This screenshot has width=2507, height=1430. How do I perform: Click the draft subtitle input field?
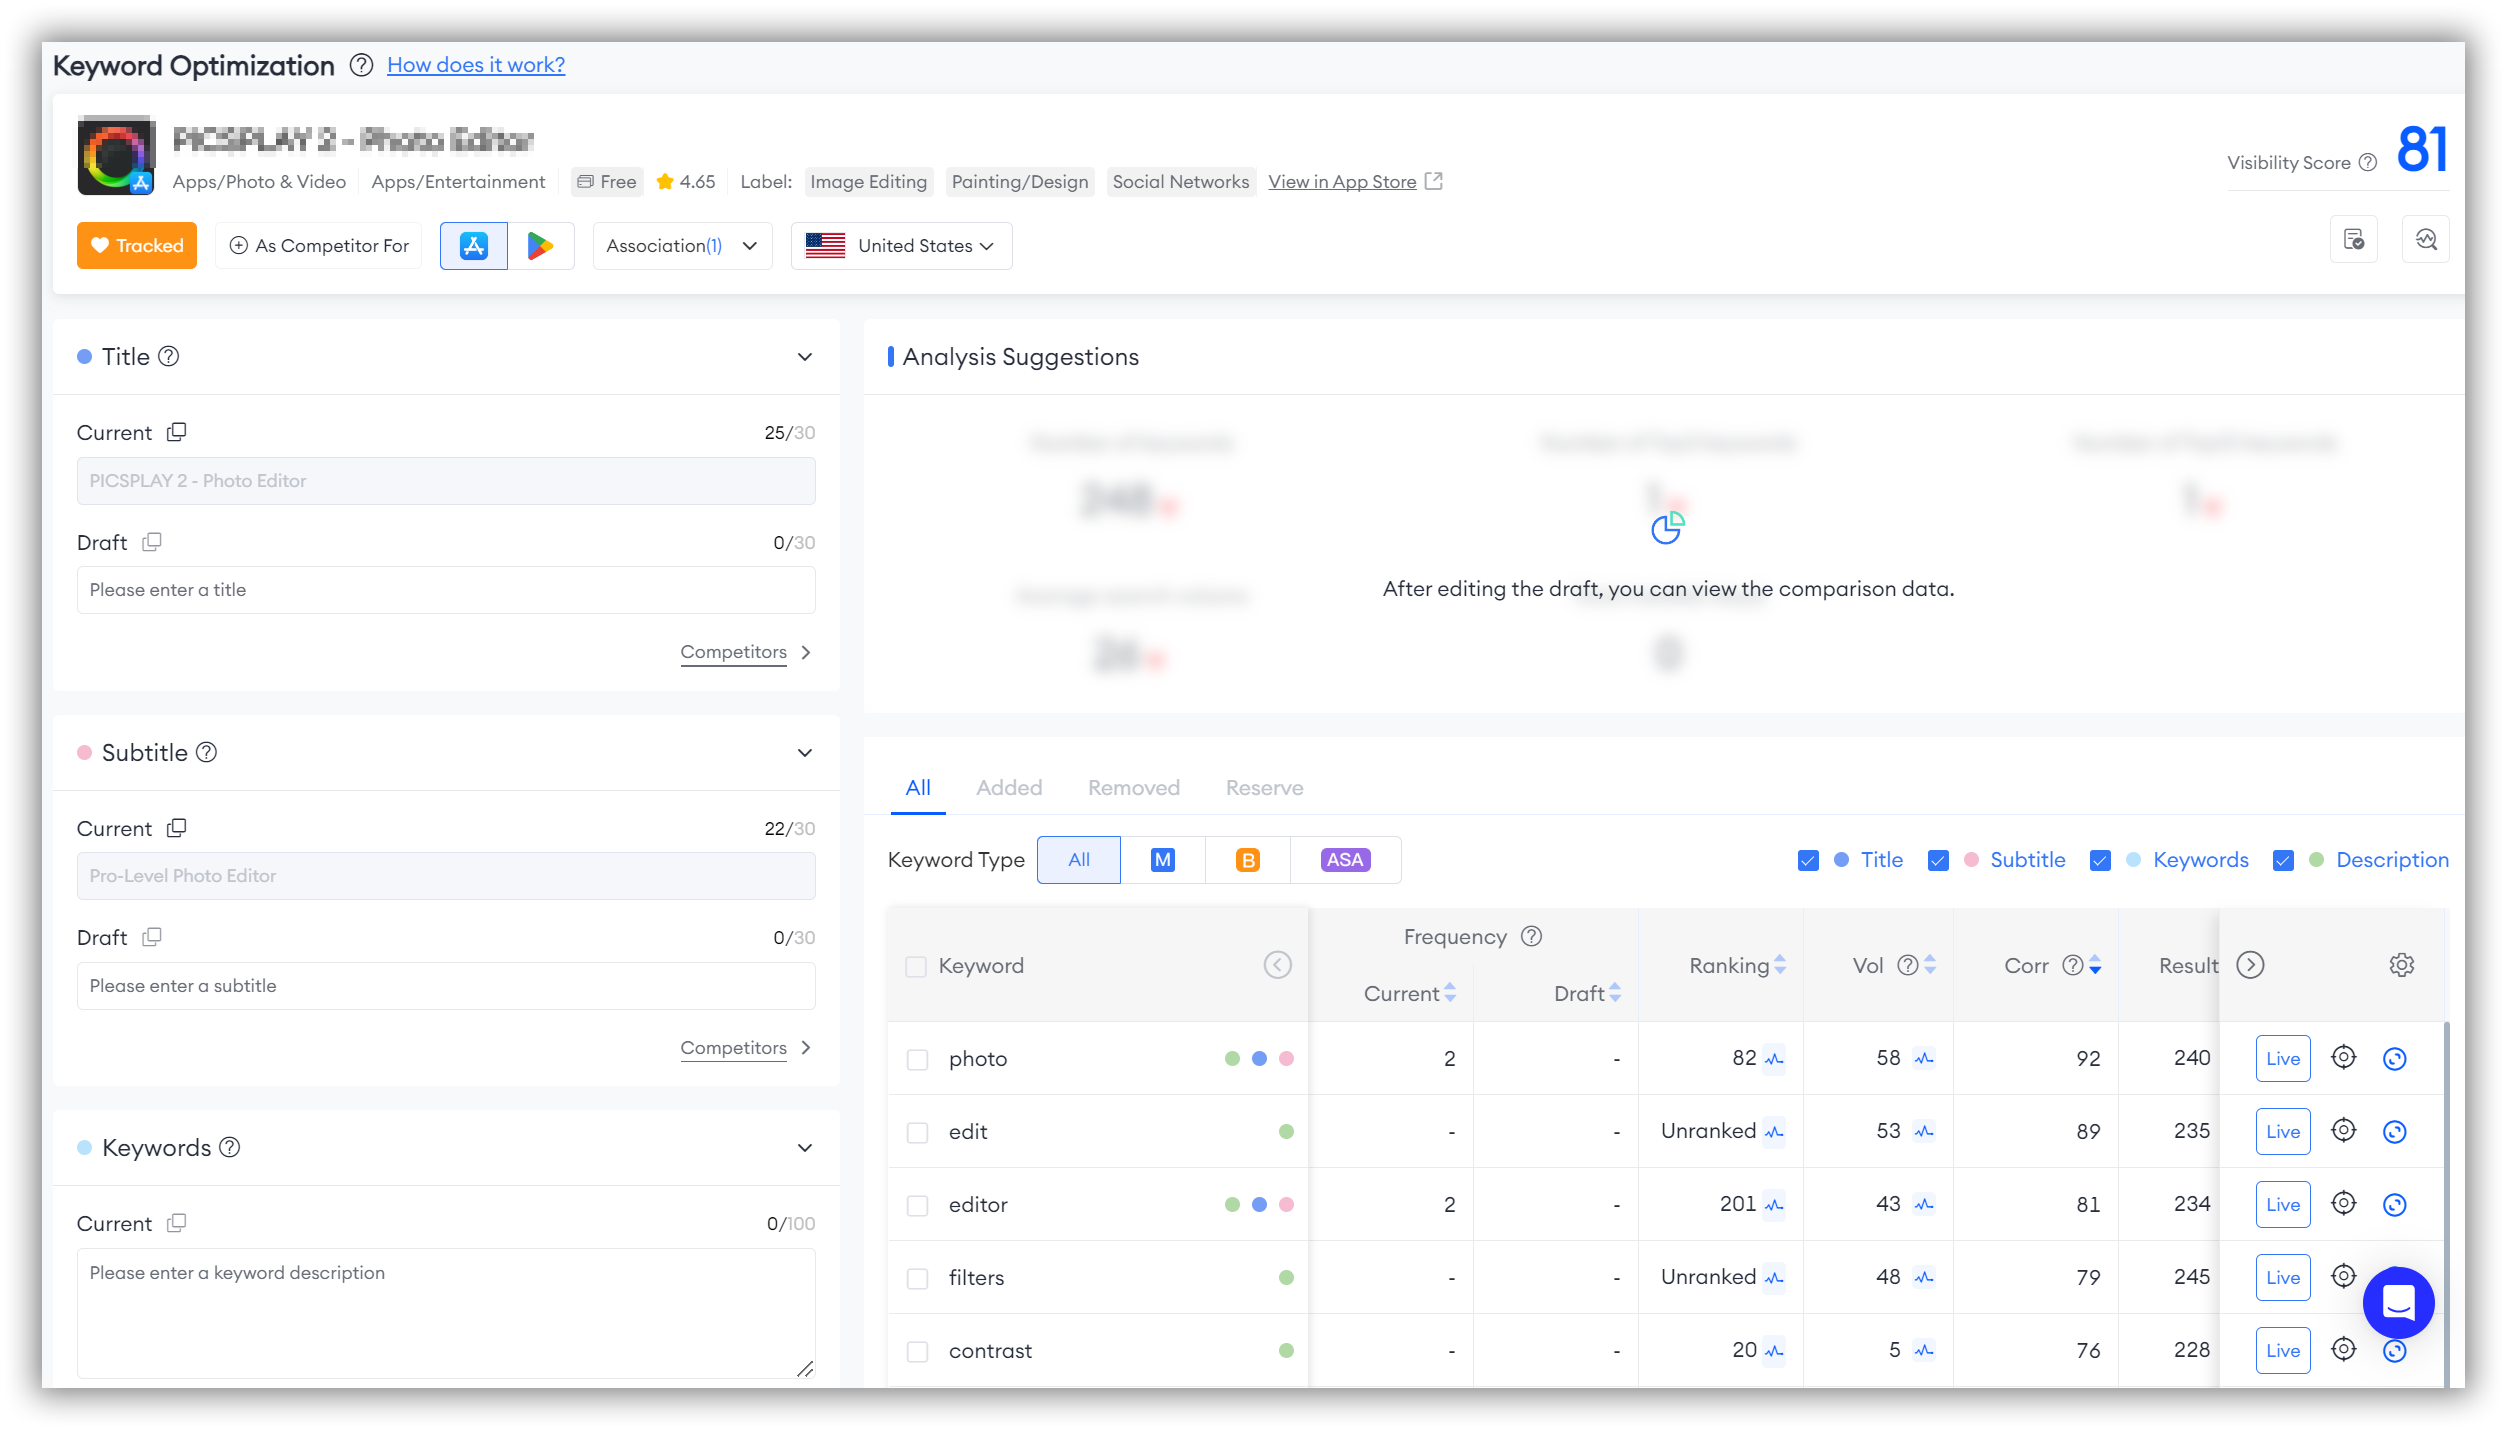pyautogui.click(x=446, y=986)
